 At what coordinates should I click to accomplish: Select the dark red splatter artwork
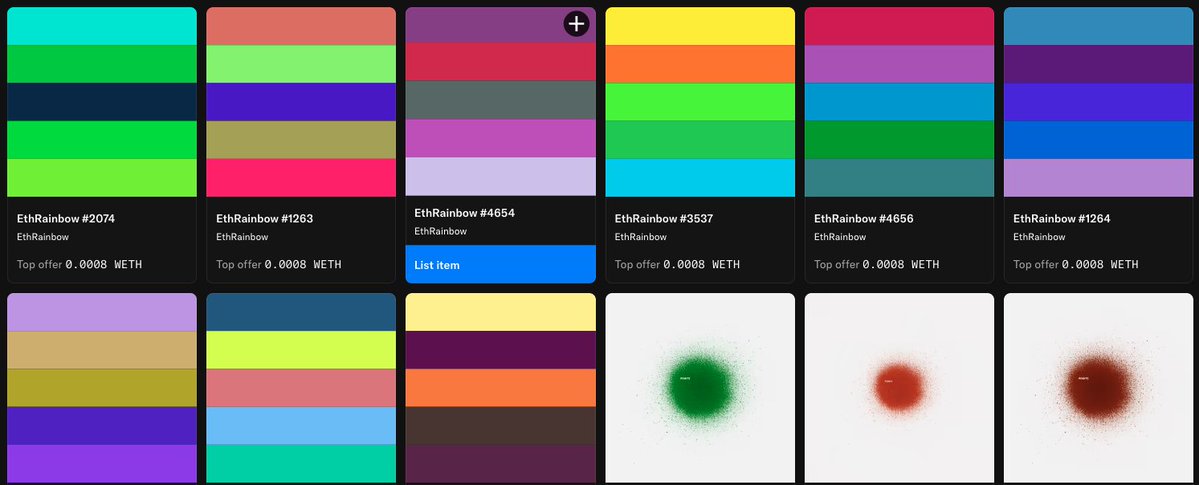(x=1098, y=388)
